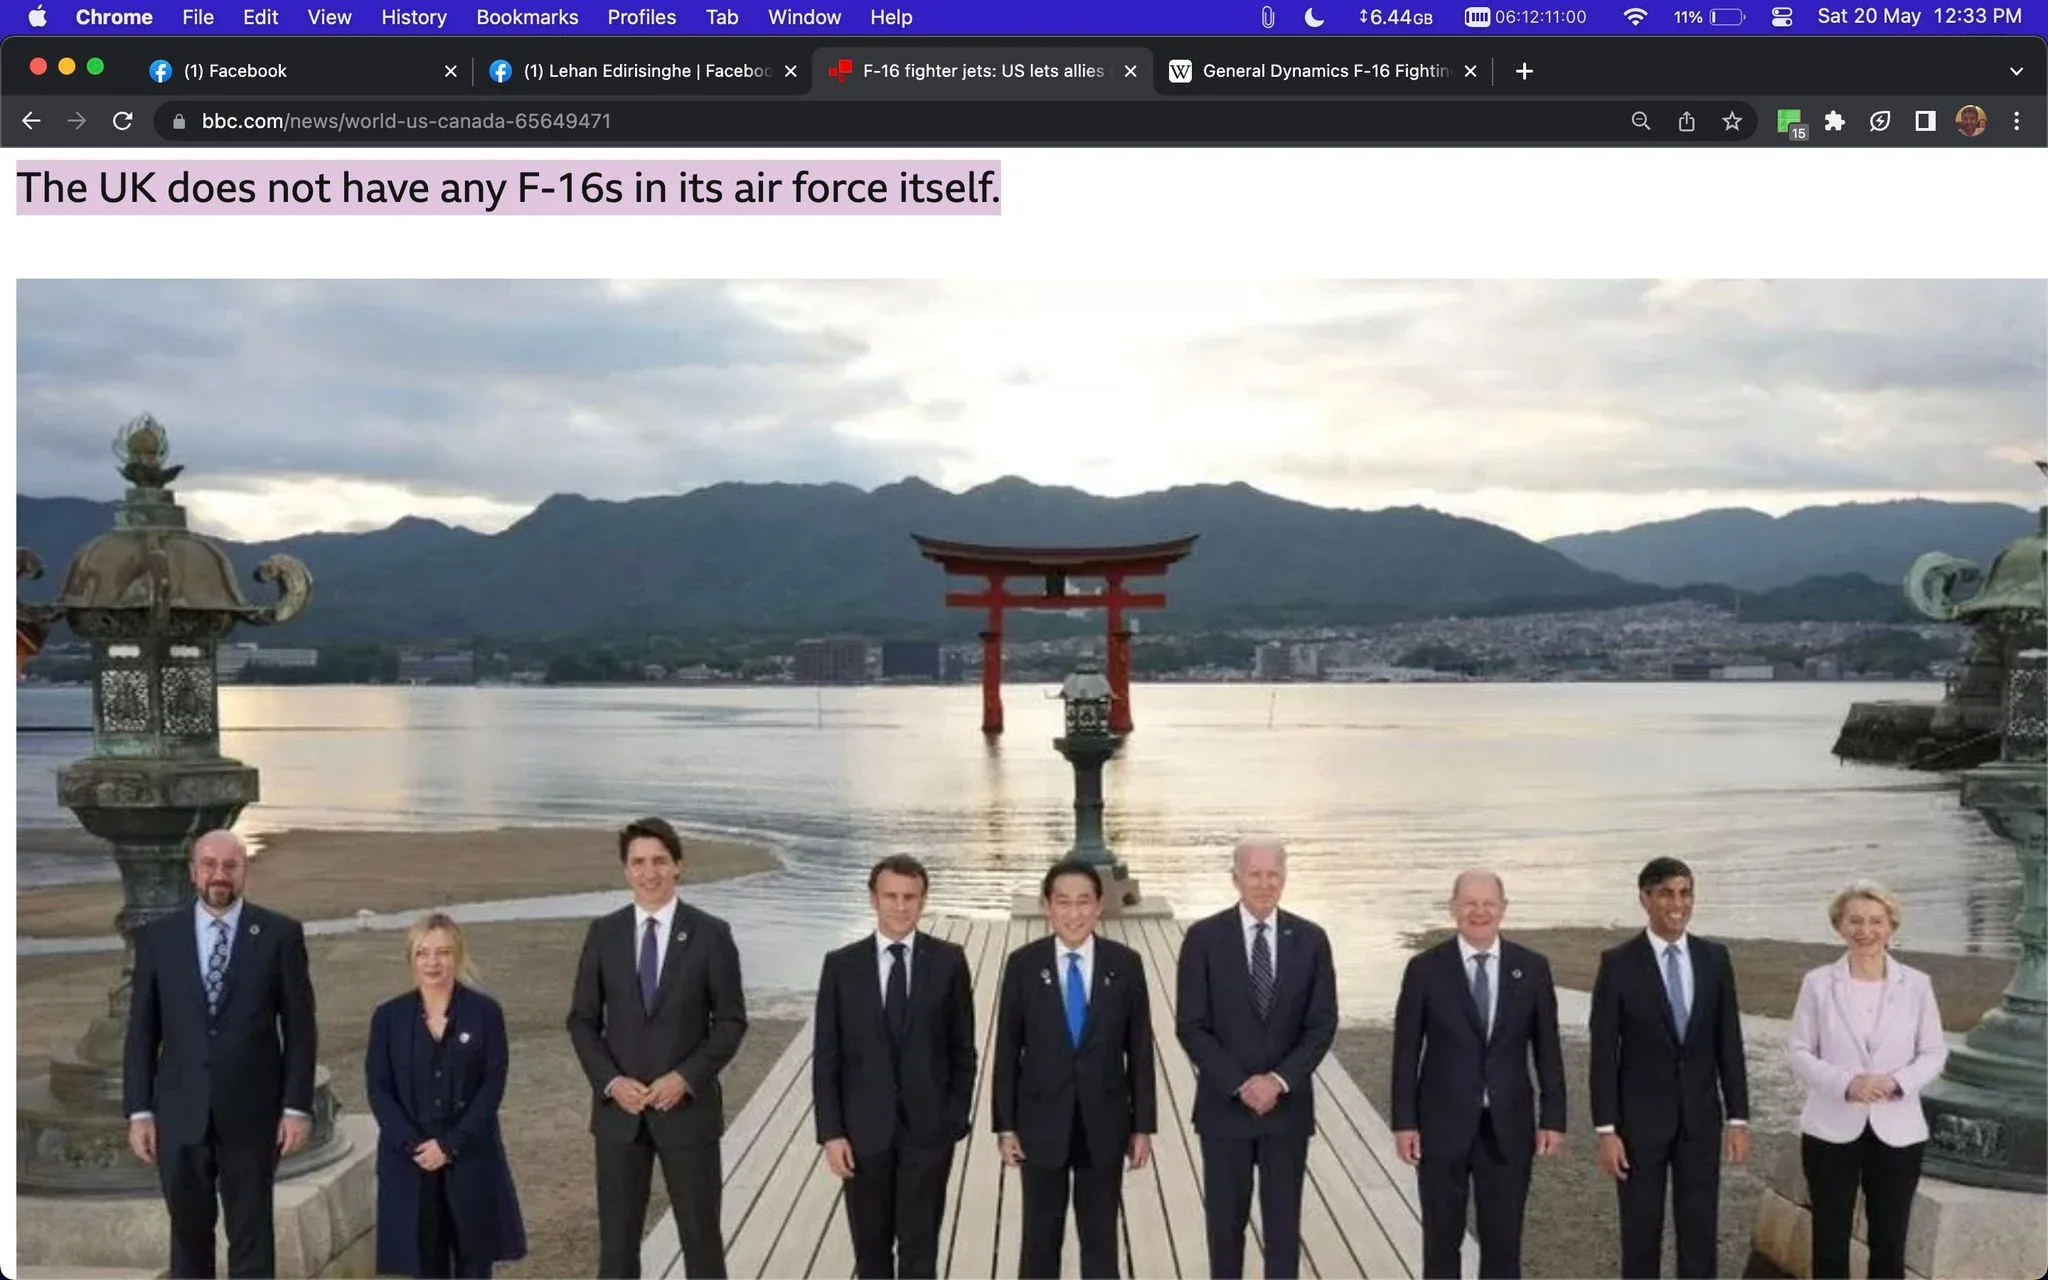2048x1280 pixels.
Task: Toggle Do Not Disturb via the moon icon
Action: point(1312,17)
